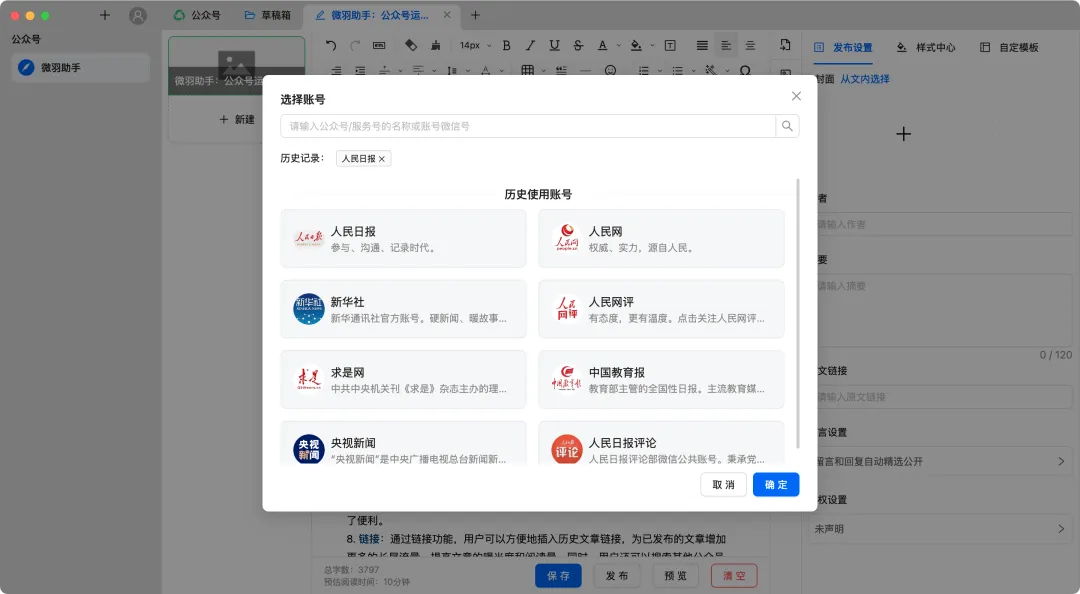
Task: Toggle italic formatting
Action: point(530,45)
